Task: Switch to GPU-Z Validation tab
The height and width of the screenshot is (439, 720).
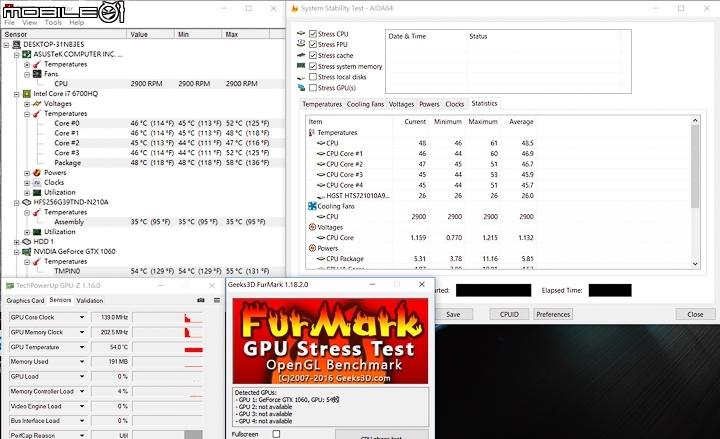Action: [90, 300]
